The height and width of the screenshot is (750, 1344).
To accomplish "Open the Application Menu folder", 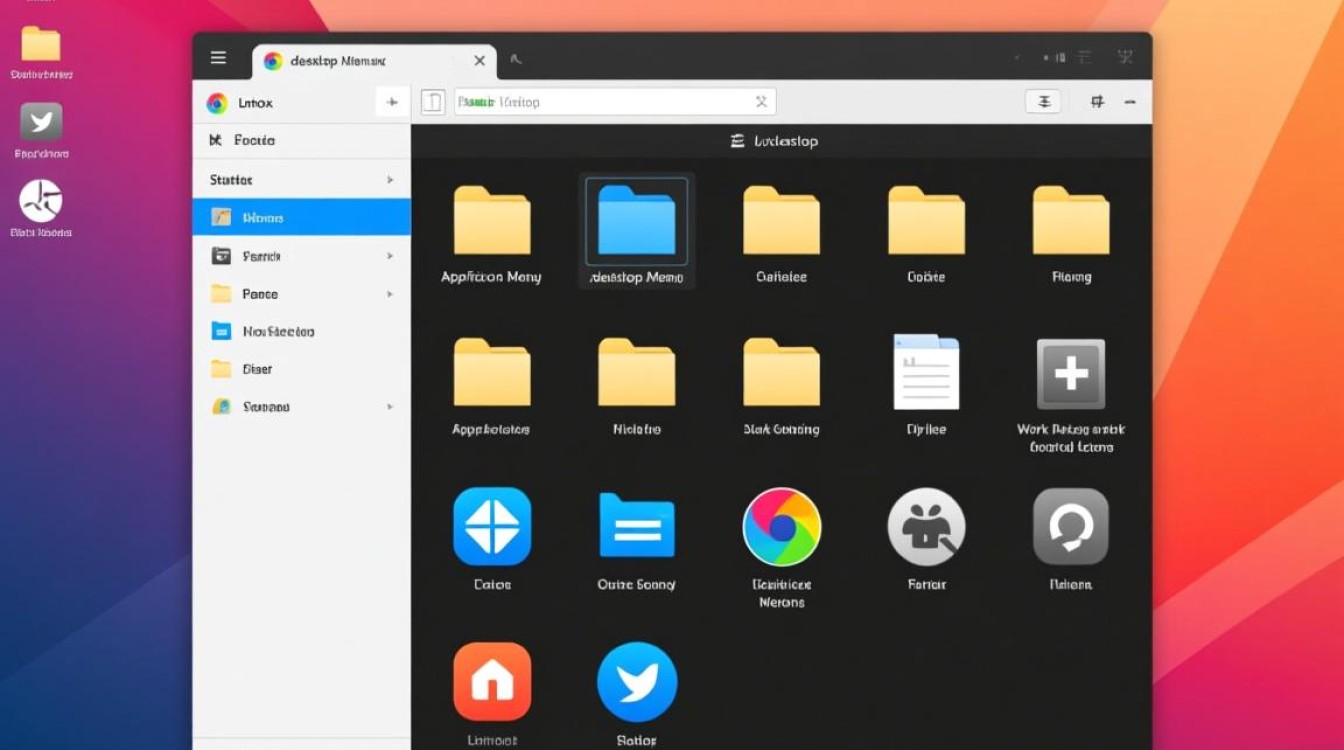I will pos(492,222).
